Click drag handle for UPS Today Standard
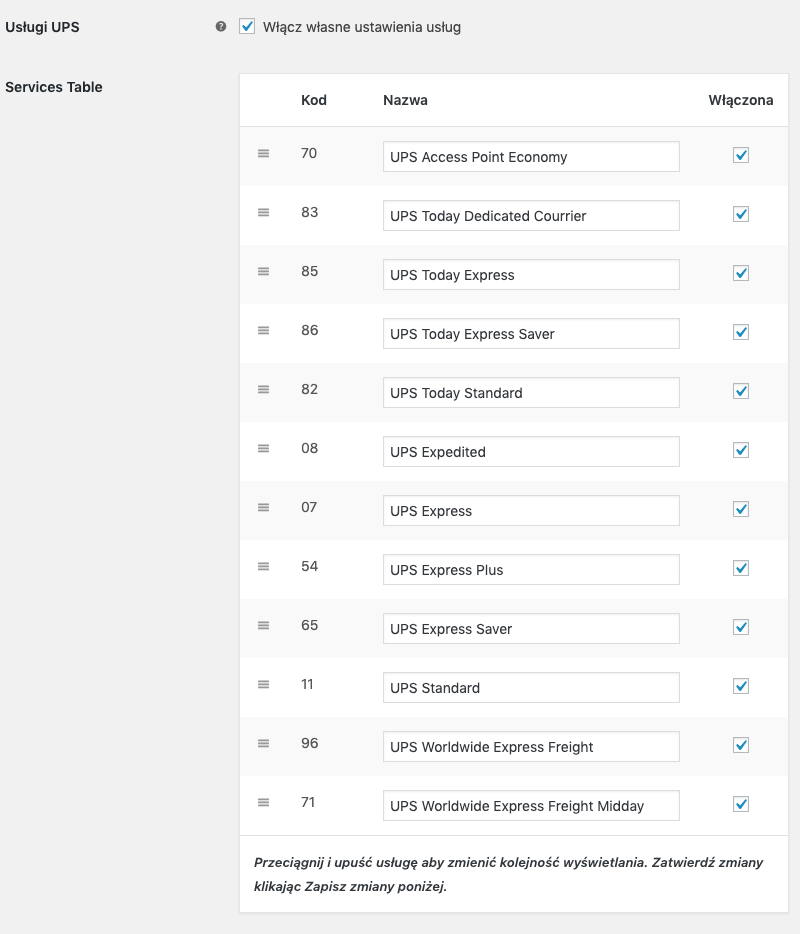 click(263, 390)
